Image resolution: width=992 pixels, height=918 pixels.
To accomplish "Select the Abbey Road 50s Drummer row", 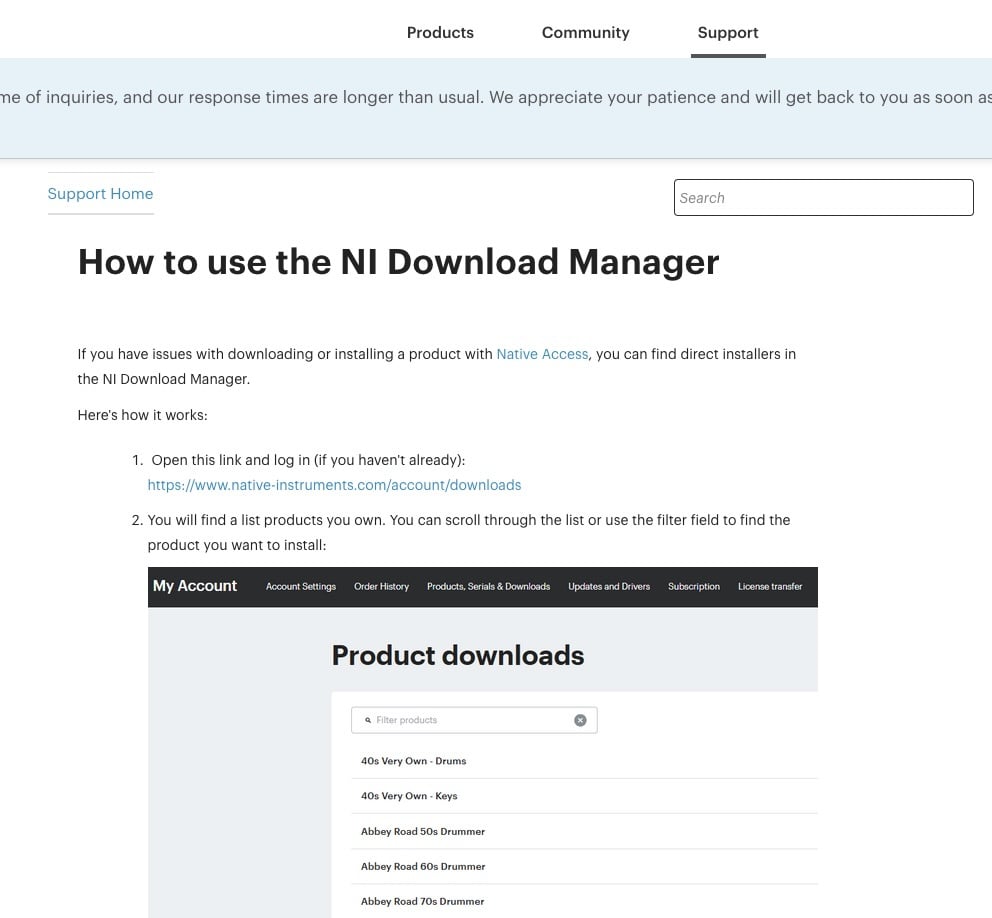I will (x=584, y=831).
